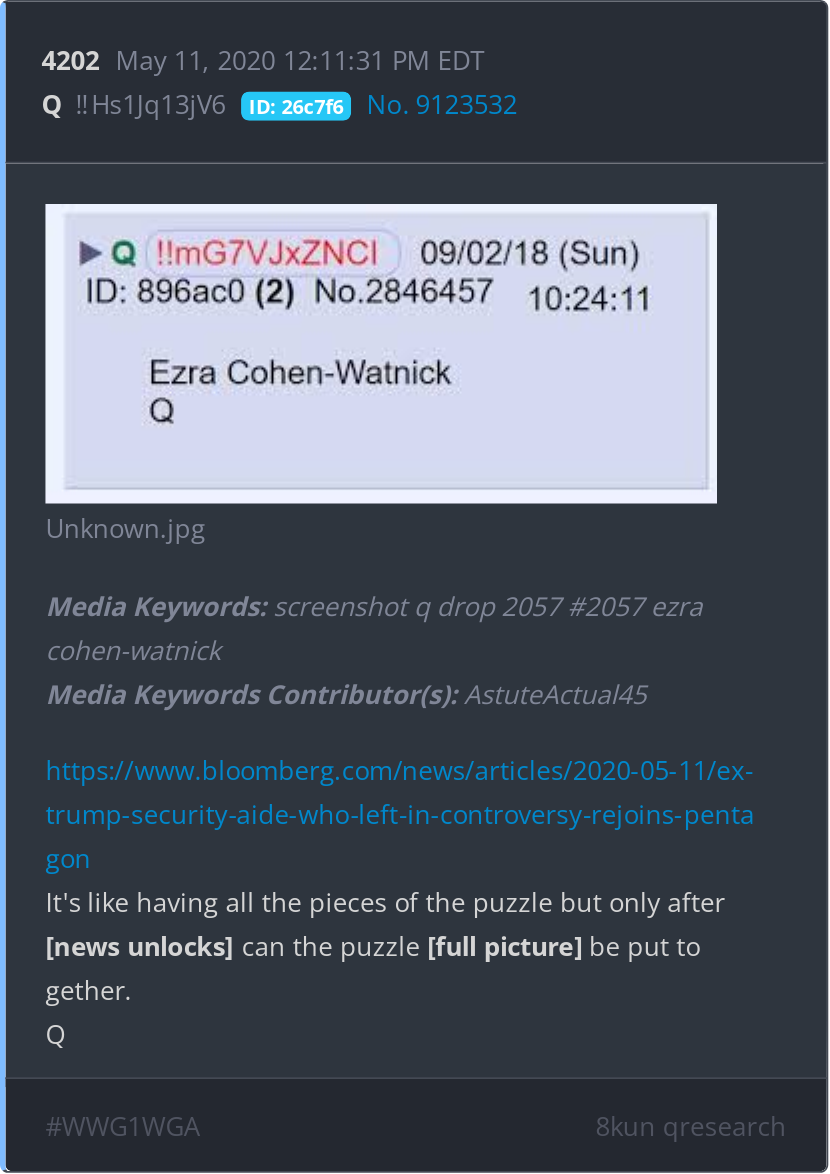Select No.2846457 inside the embedded image
This screenshot has height=1174, width=830.
pos(403,291)
